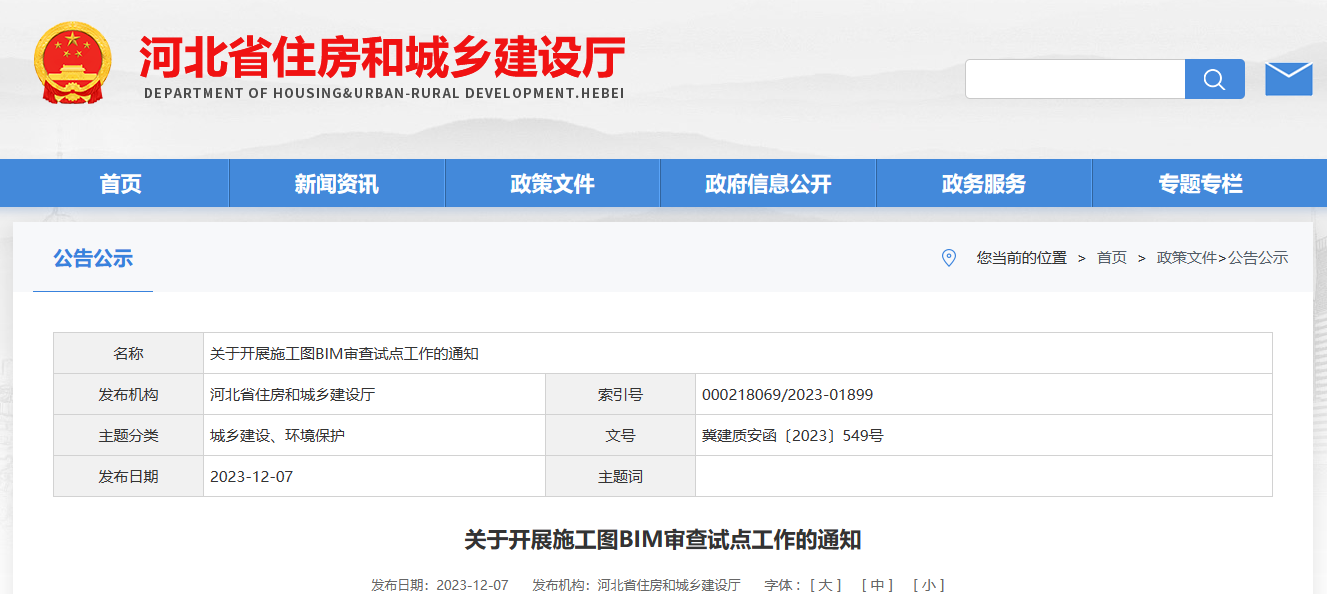The image size is (1327, 594).
Task: Select document number 冀建质安函〔2023〕549号
Action: click(x=793, y=436)
